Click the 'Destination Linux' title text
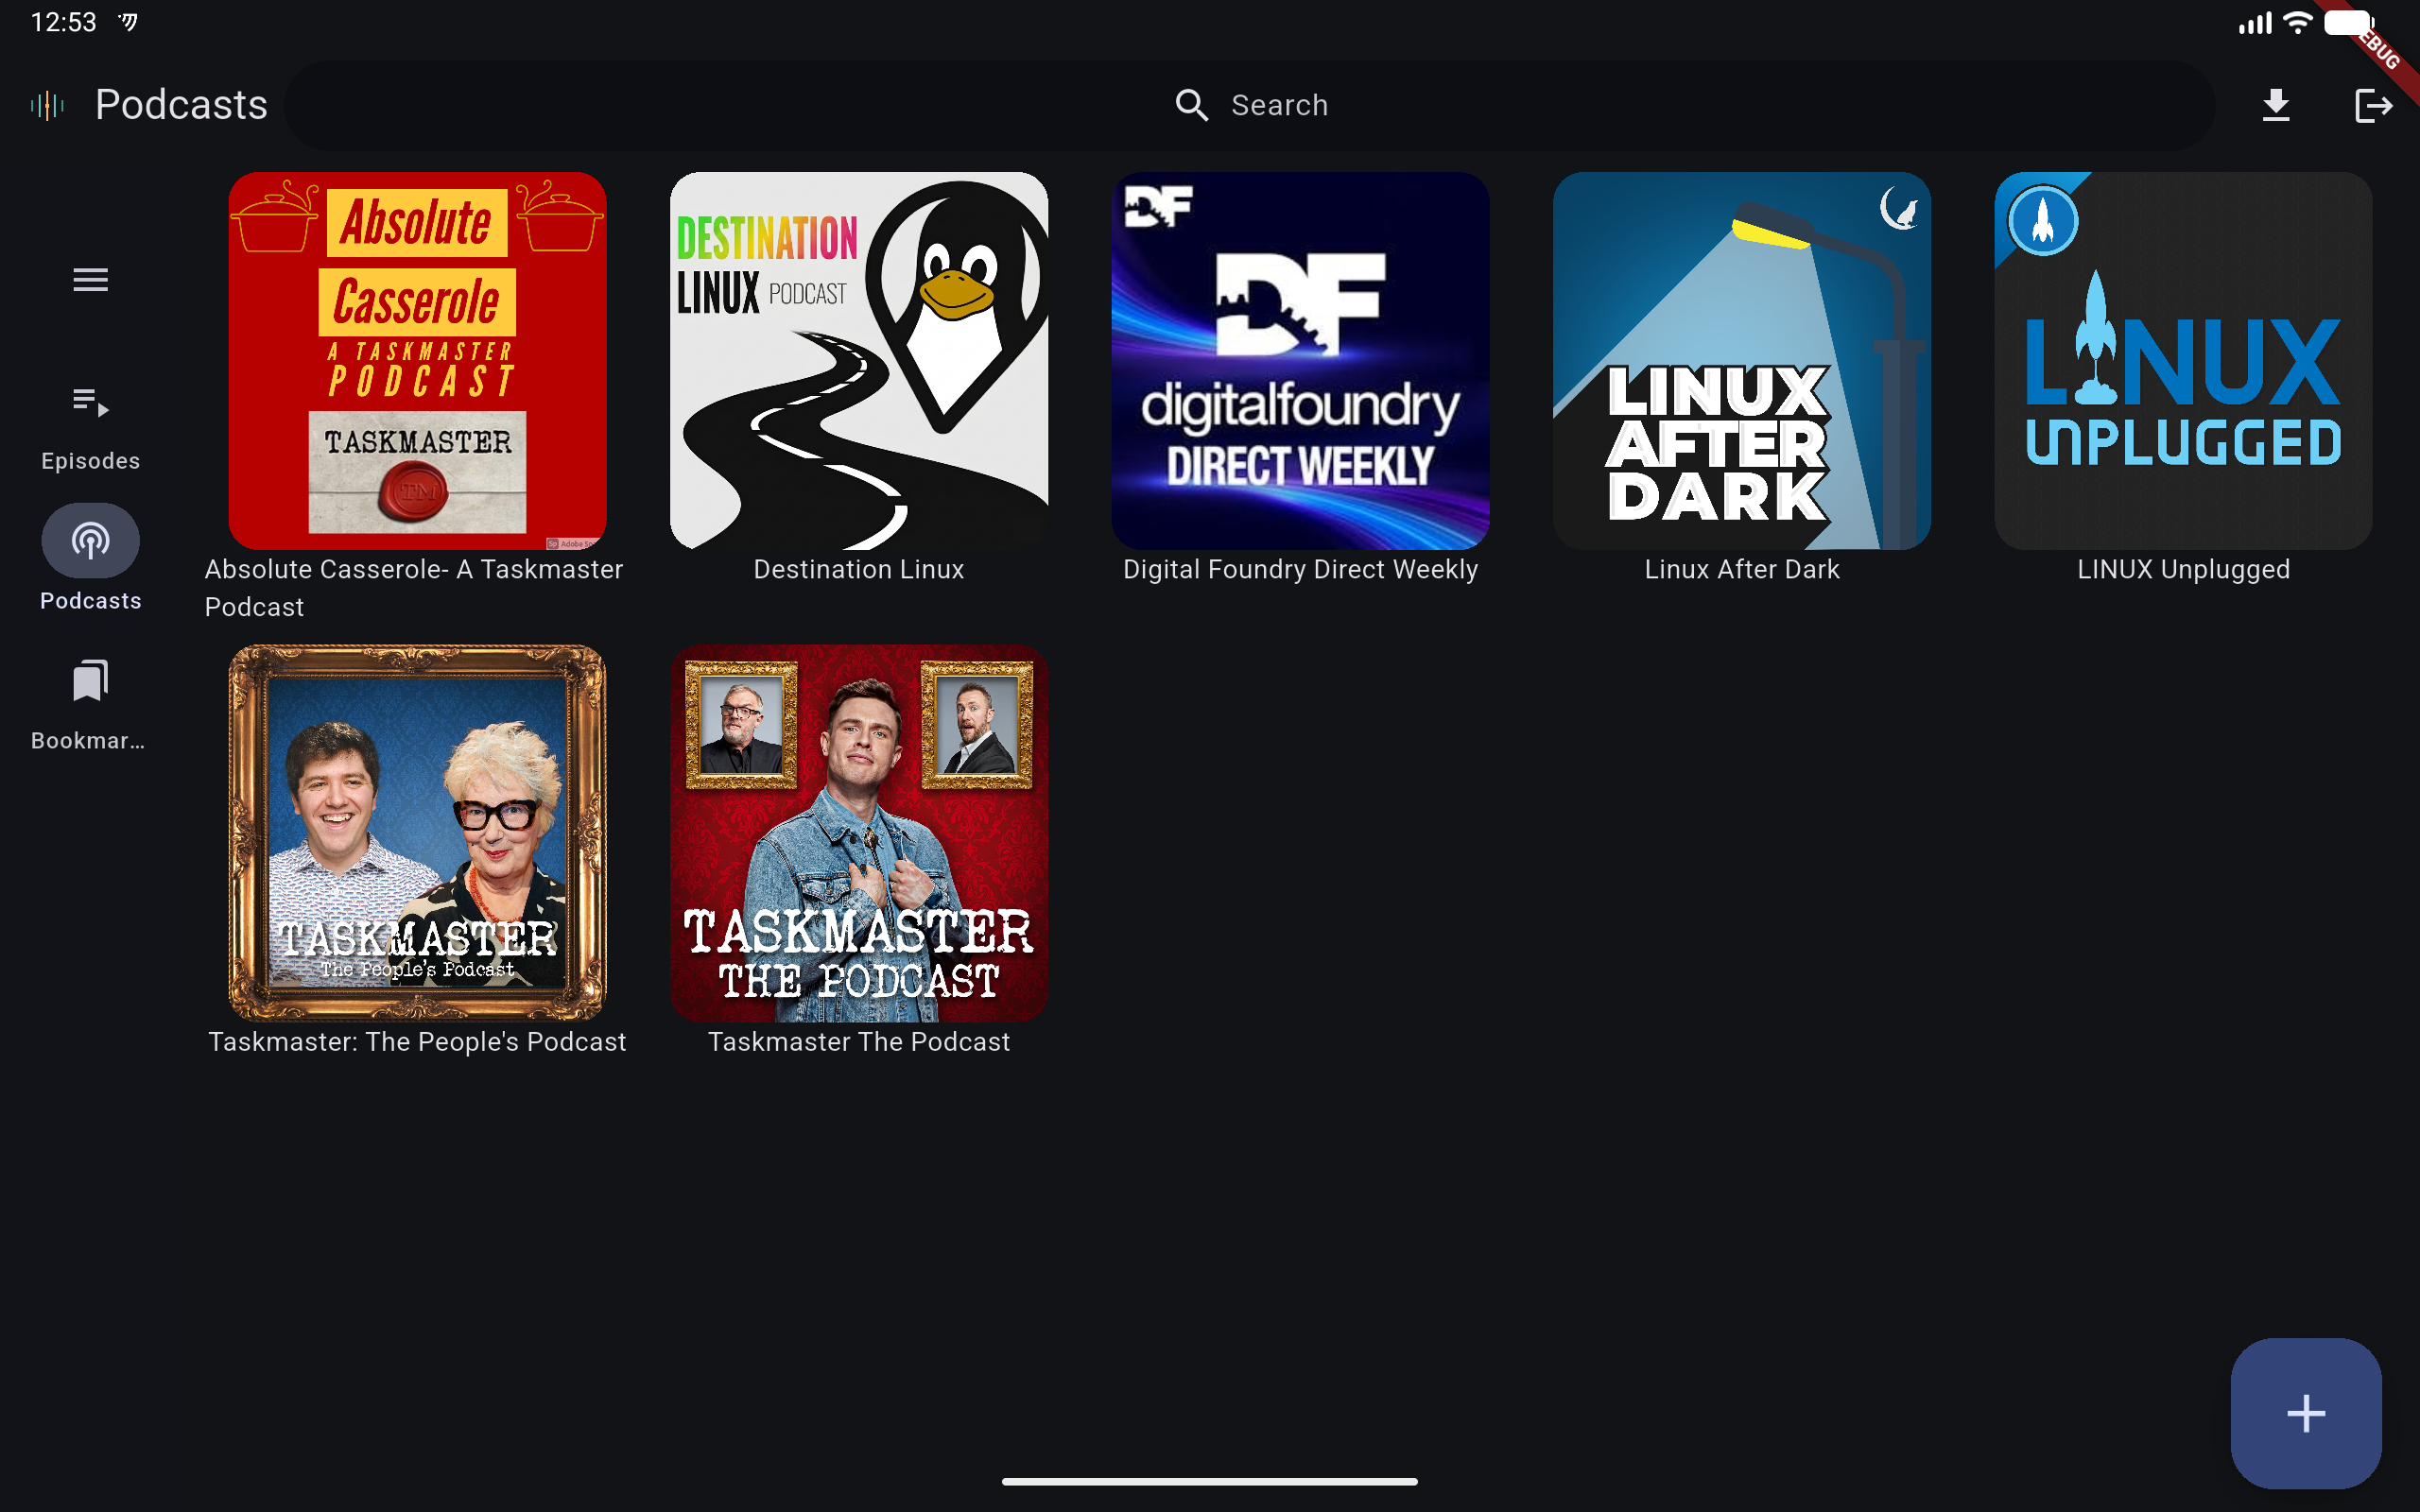Viewport: 2420px width, 1512px height. (859, 569)
